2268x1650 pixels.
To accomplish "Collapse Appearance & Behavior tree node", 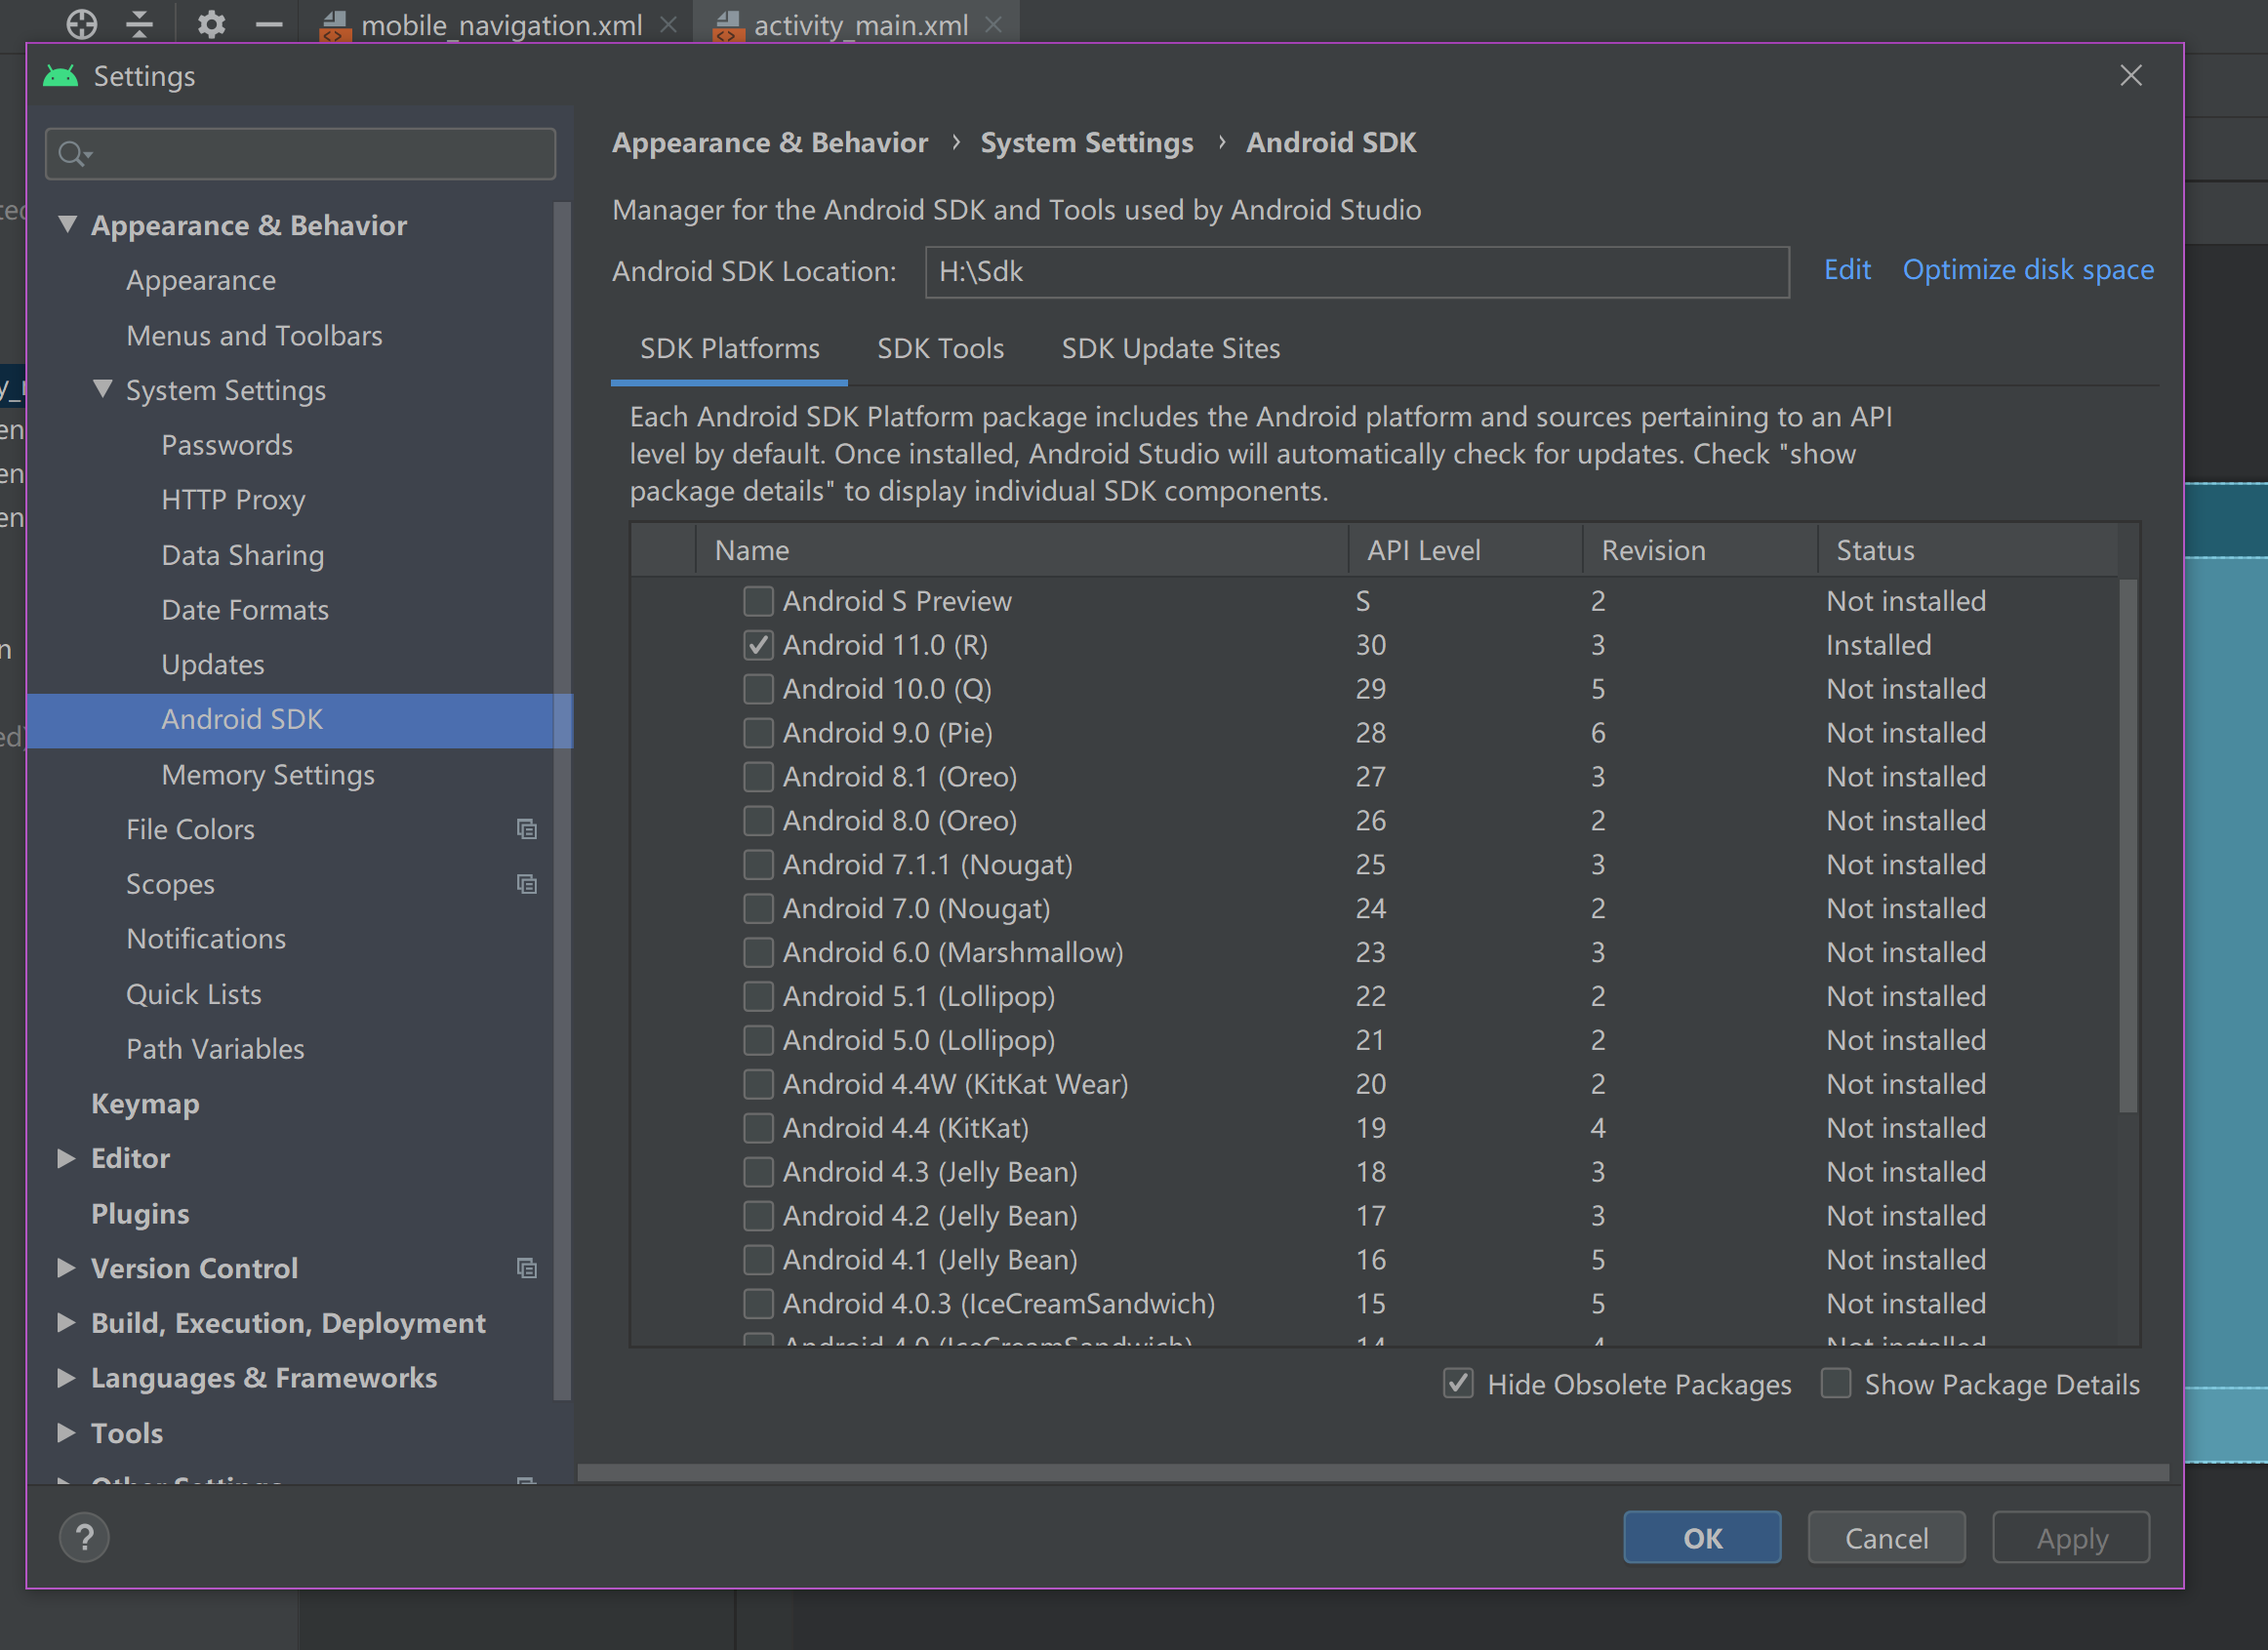I will pos(67,224).
